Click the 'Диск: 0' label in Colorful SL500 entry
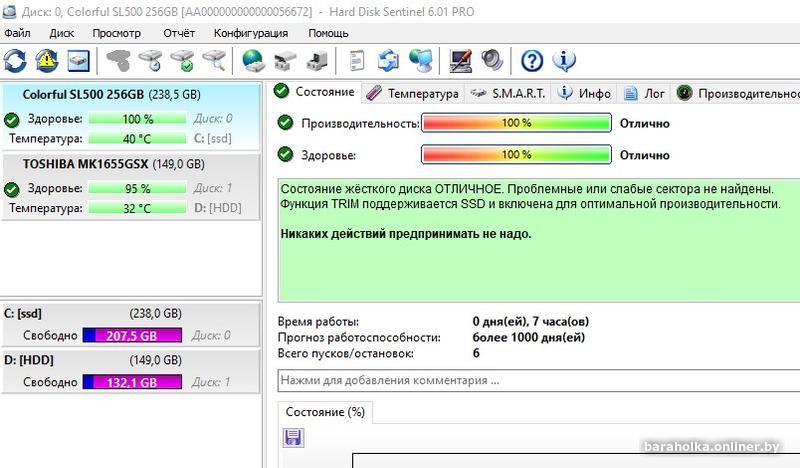Image resolution: width=800 pixels, height=468 pixels. point(213,119)
